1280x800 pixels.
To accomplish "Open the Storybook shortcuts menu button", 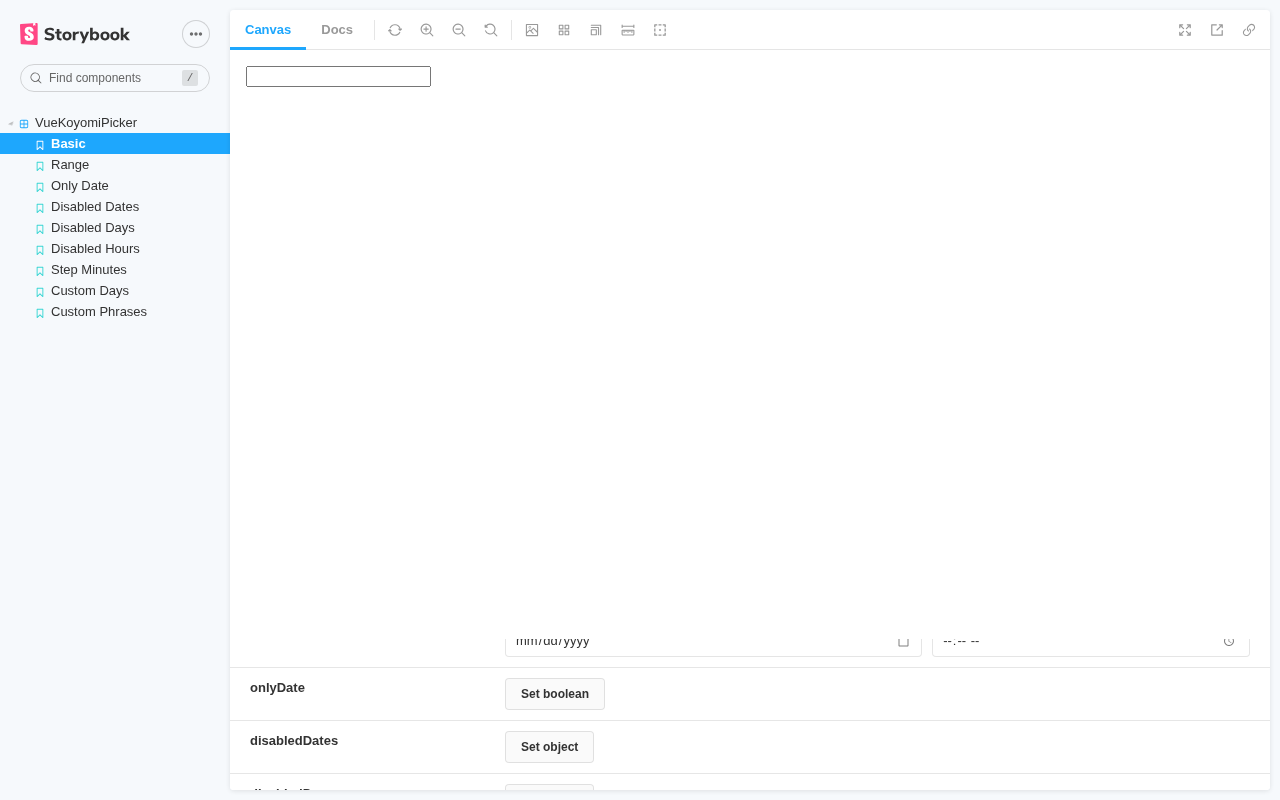I will point(196,34).
